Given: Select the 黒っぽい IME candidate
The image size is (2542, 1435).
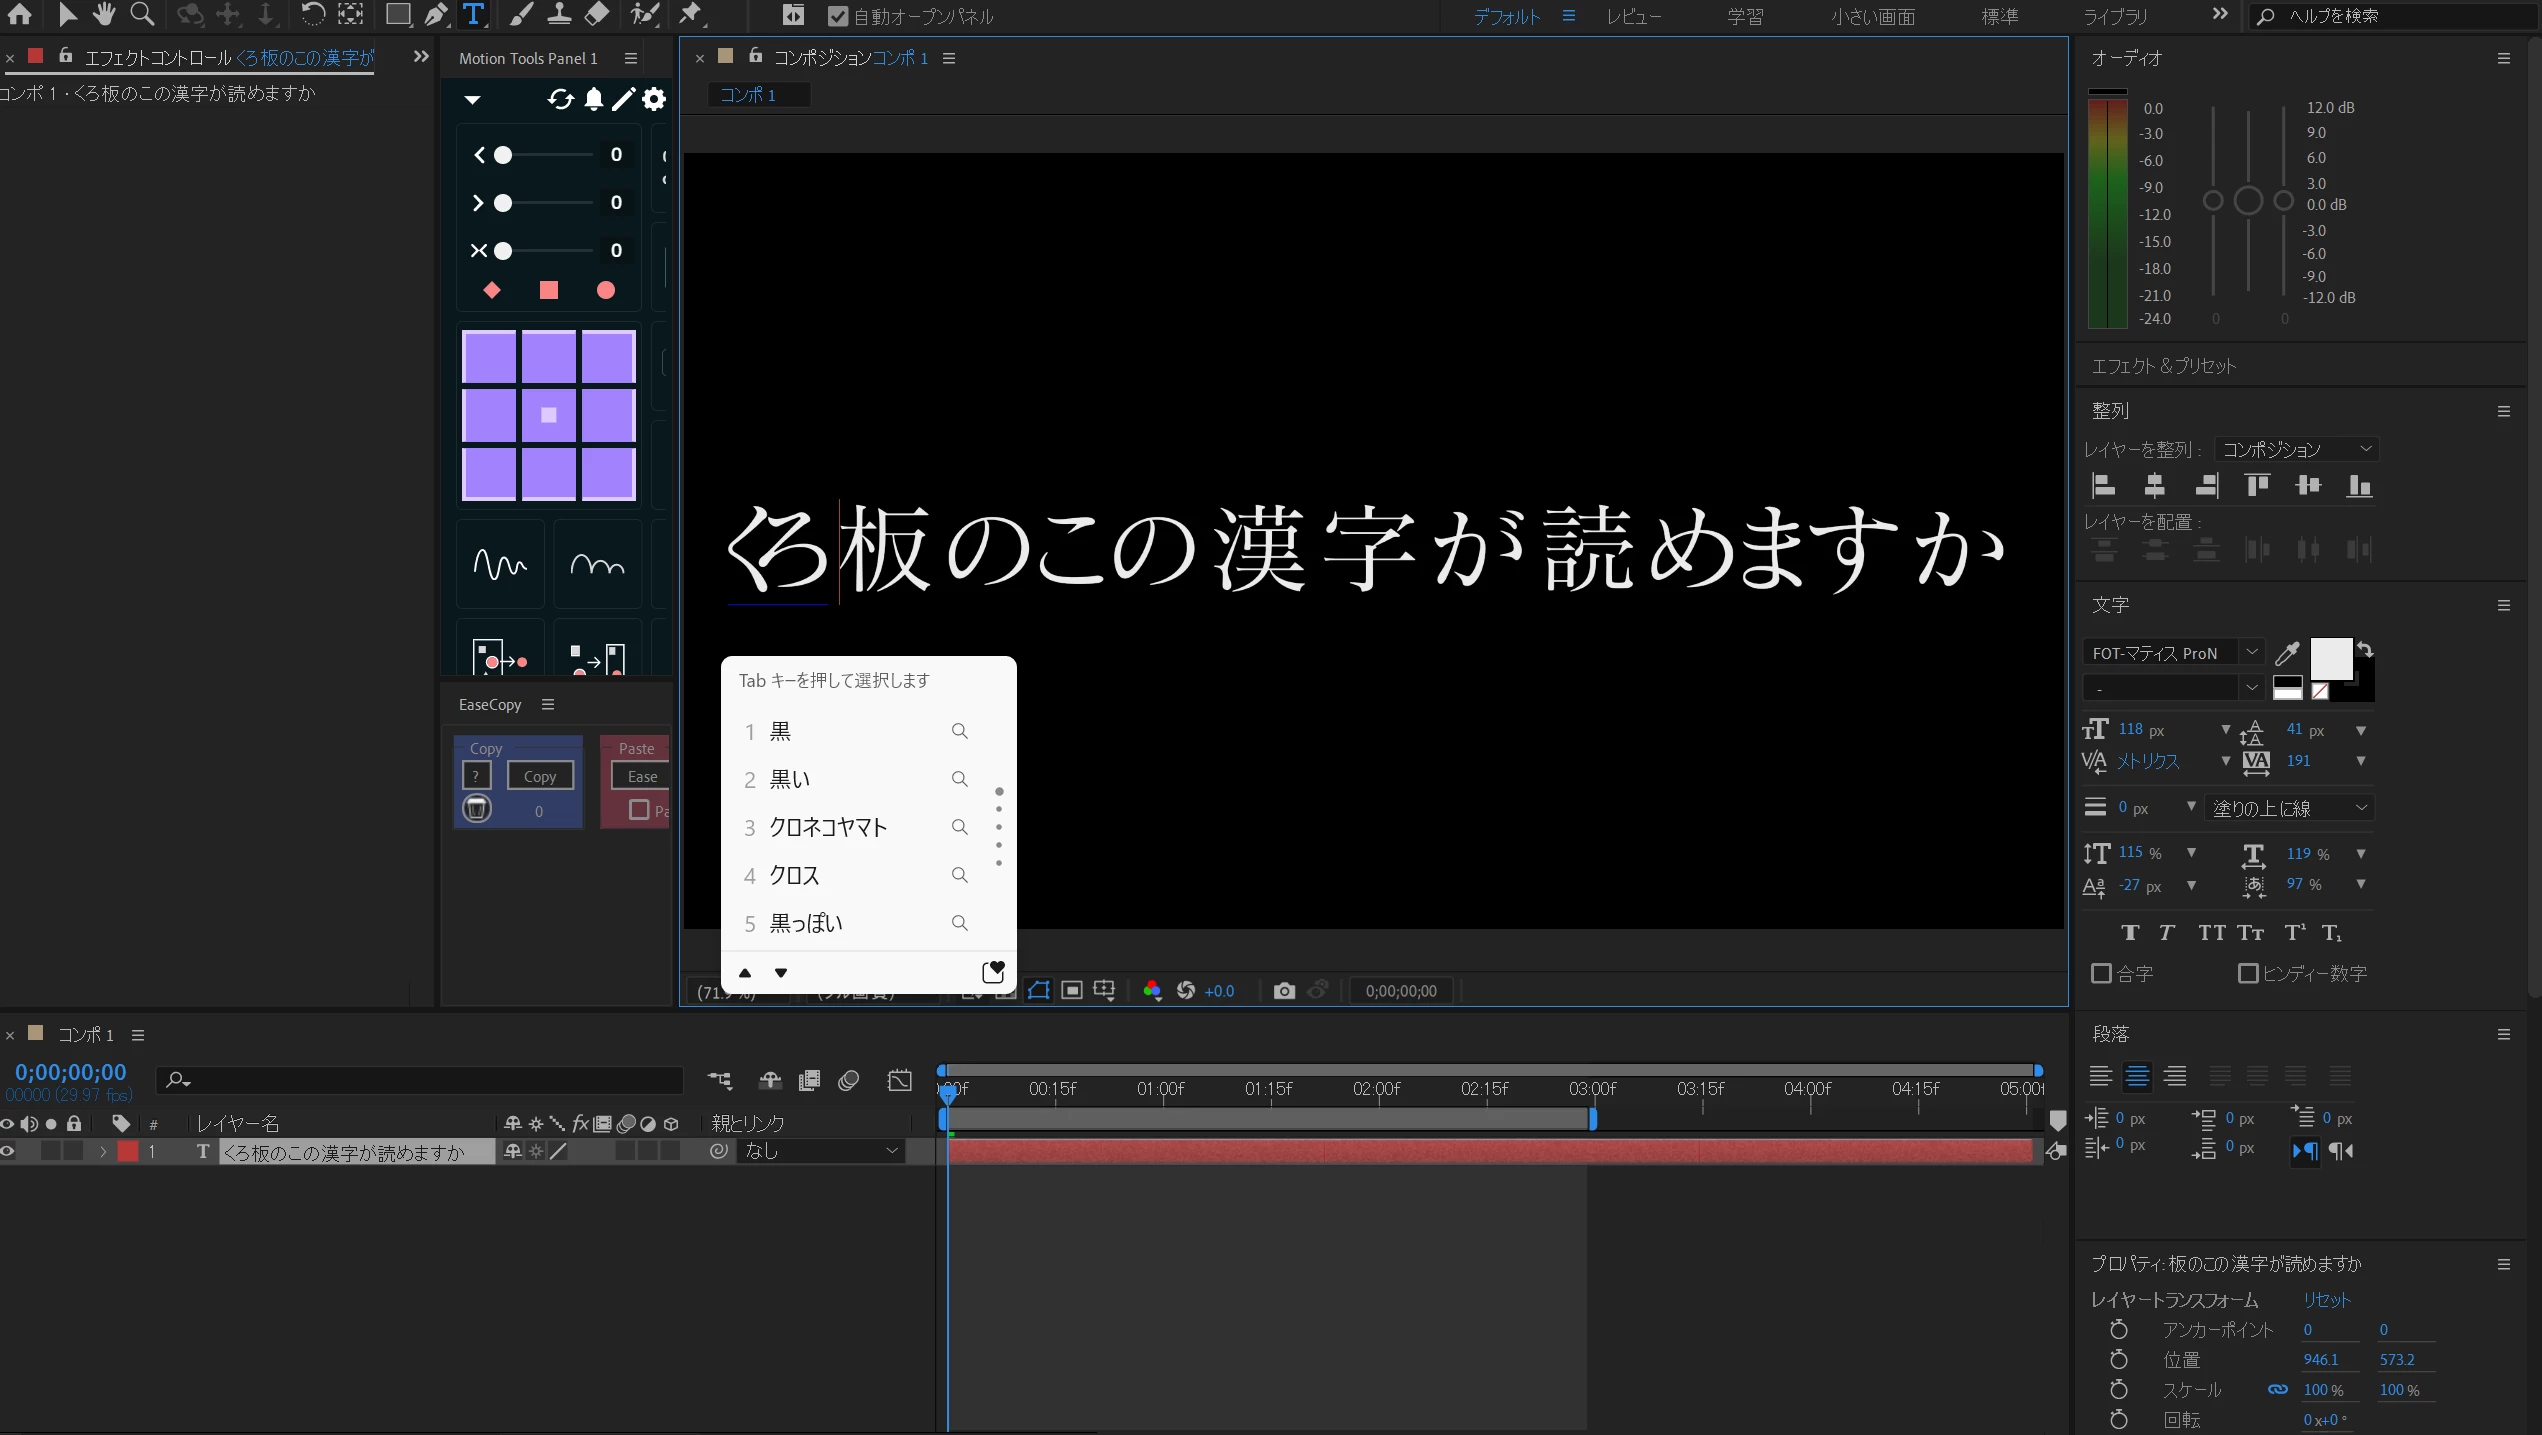Looking at the screenshot, I should 806,923.
